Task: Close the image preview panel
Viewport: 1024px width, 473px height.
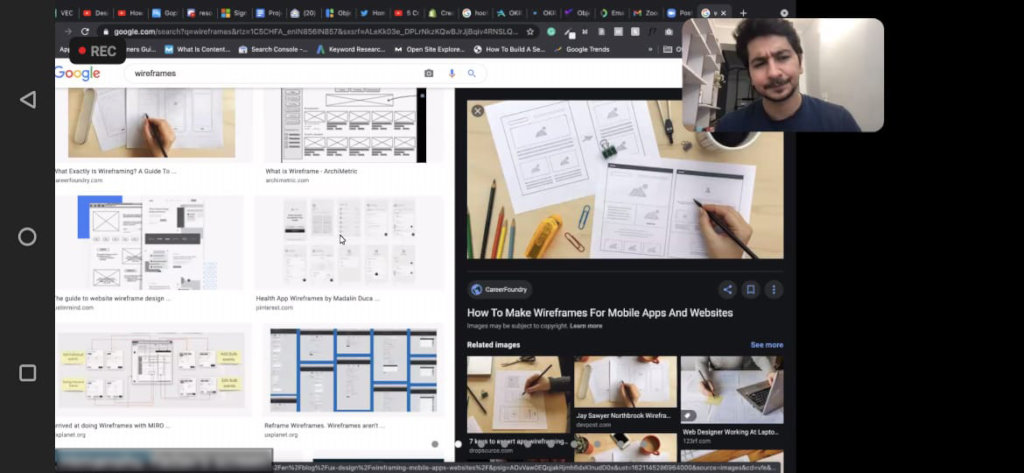Action: tap(477, 111)
